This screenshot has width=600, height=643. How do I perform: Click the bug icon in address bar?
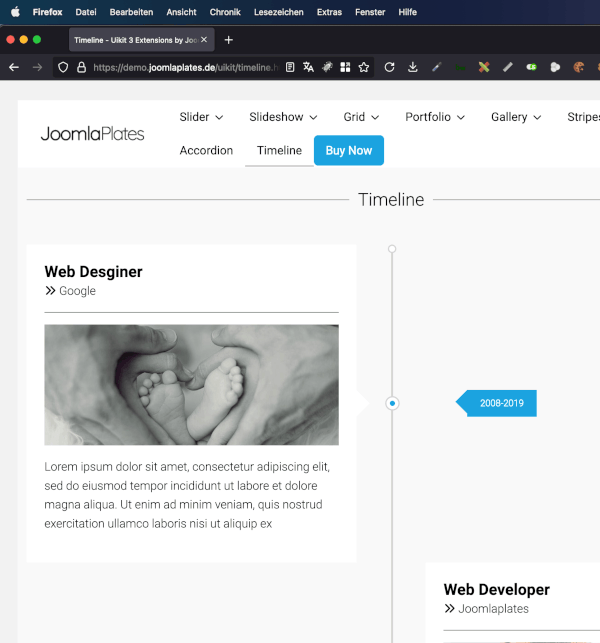click(327, 67)
